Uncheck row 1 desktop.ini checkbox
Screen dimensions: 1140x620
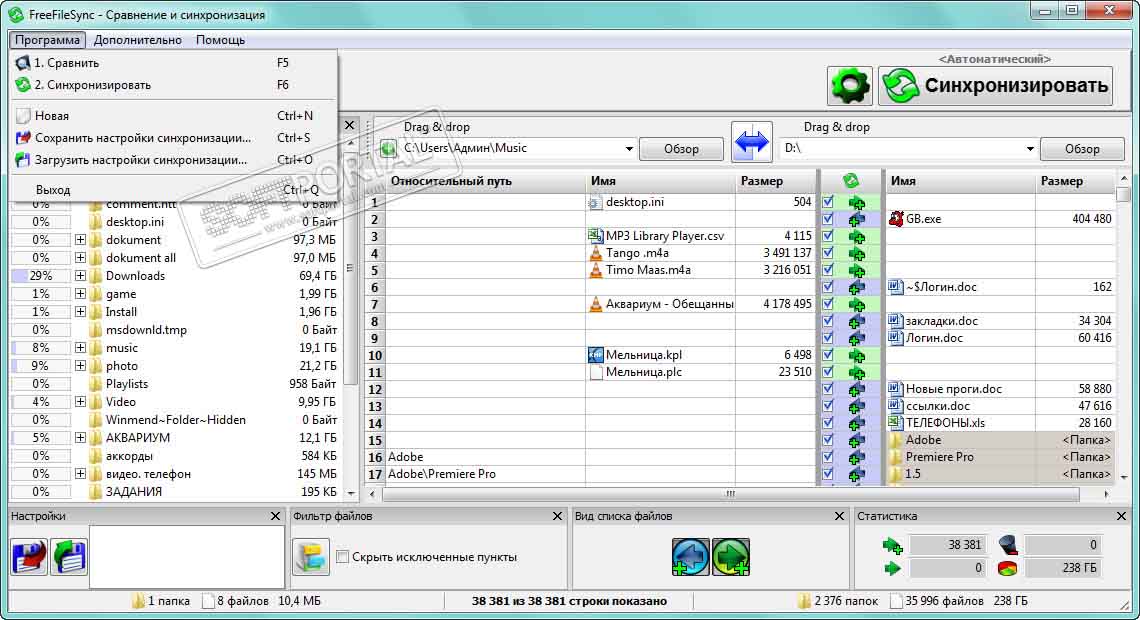pos(828,202)
